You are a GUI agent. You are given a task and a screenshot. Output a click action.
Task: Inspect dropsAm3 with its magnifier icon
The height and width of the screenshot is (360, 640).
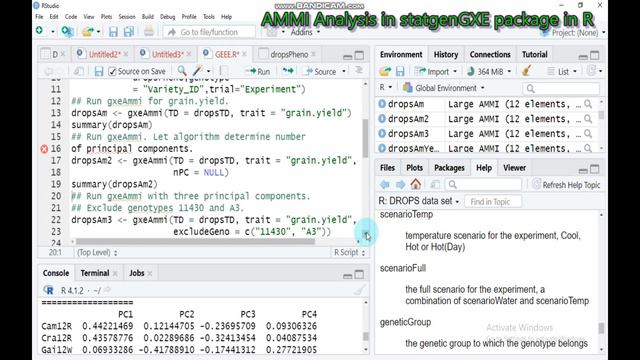(588, 134)
